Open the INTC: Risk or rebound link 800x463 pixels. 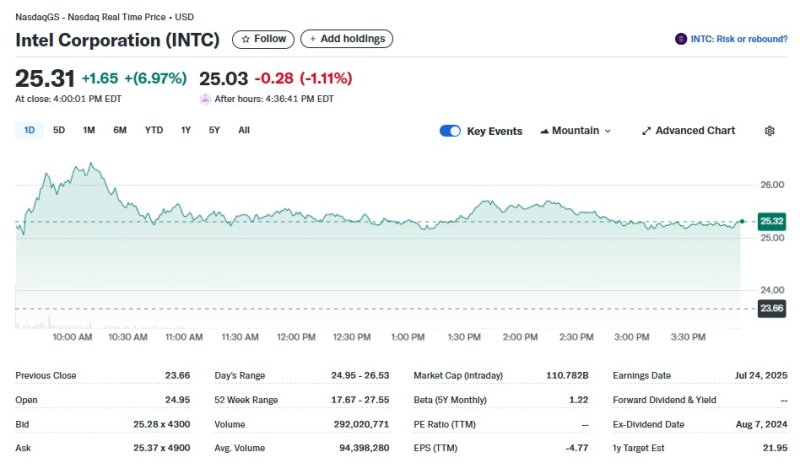pos(738,39)
